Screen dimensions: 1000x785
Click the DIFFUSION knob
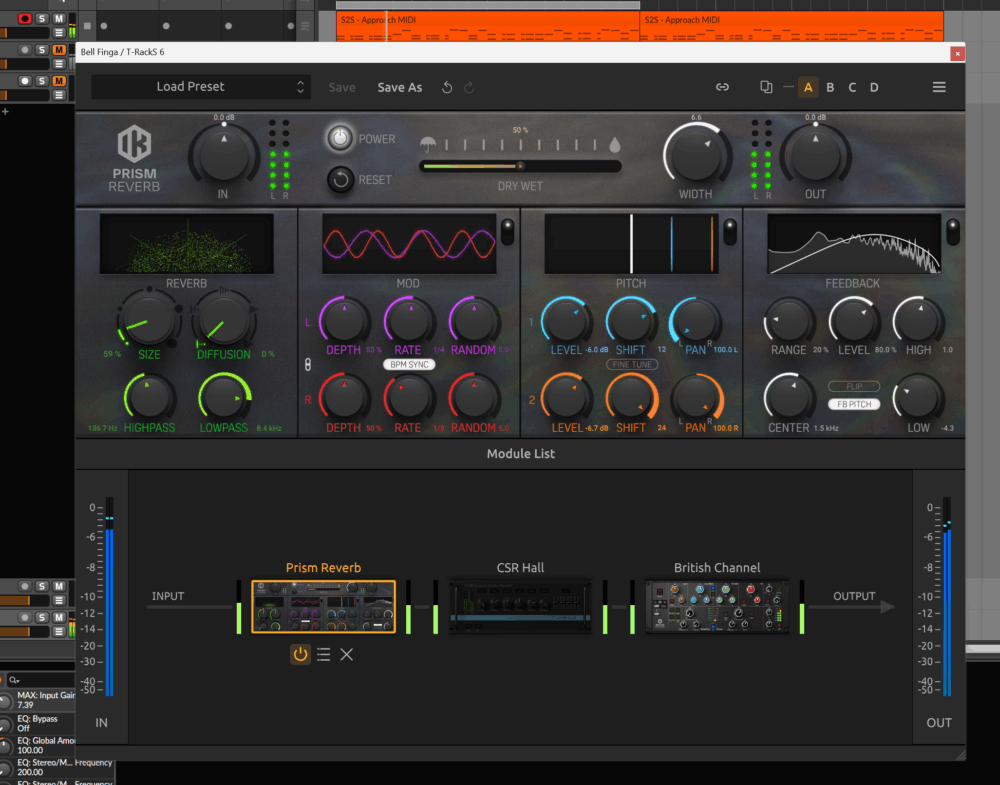click(223, 319)
